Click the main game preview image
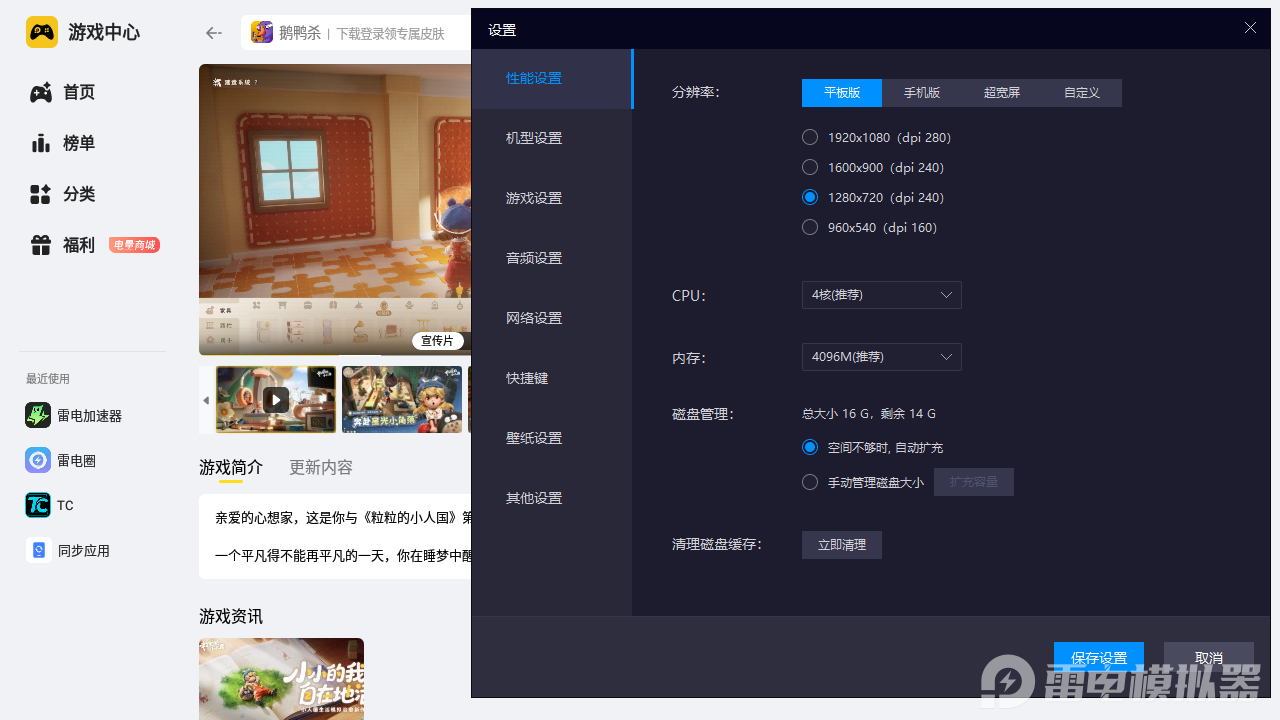This screenshot has width=1280, height=720. [335, 210]
